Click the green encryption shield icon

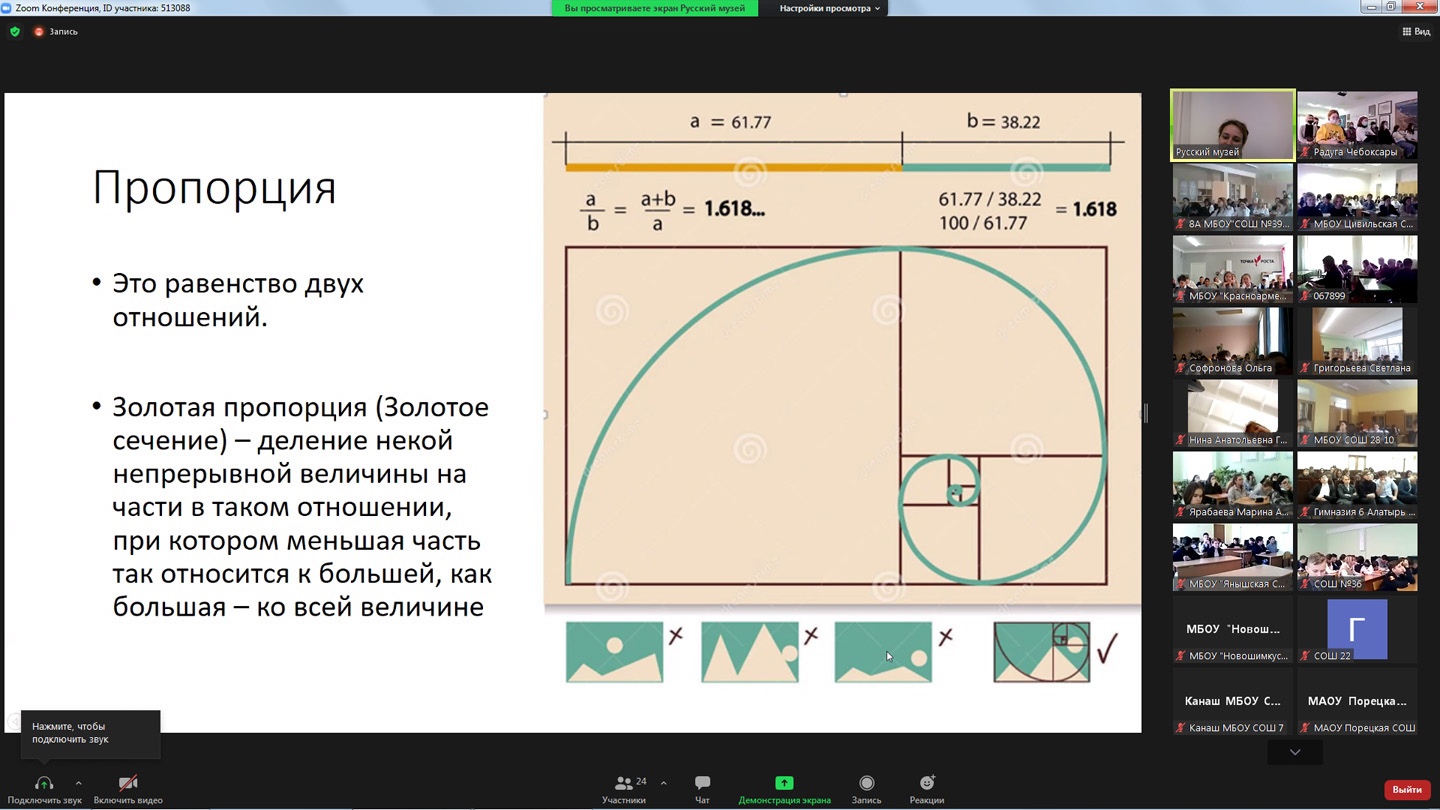[x=15, y=32]
